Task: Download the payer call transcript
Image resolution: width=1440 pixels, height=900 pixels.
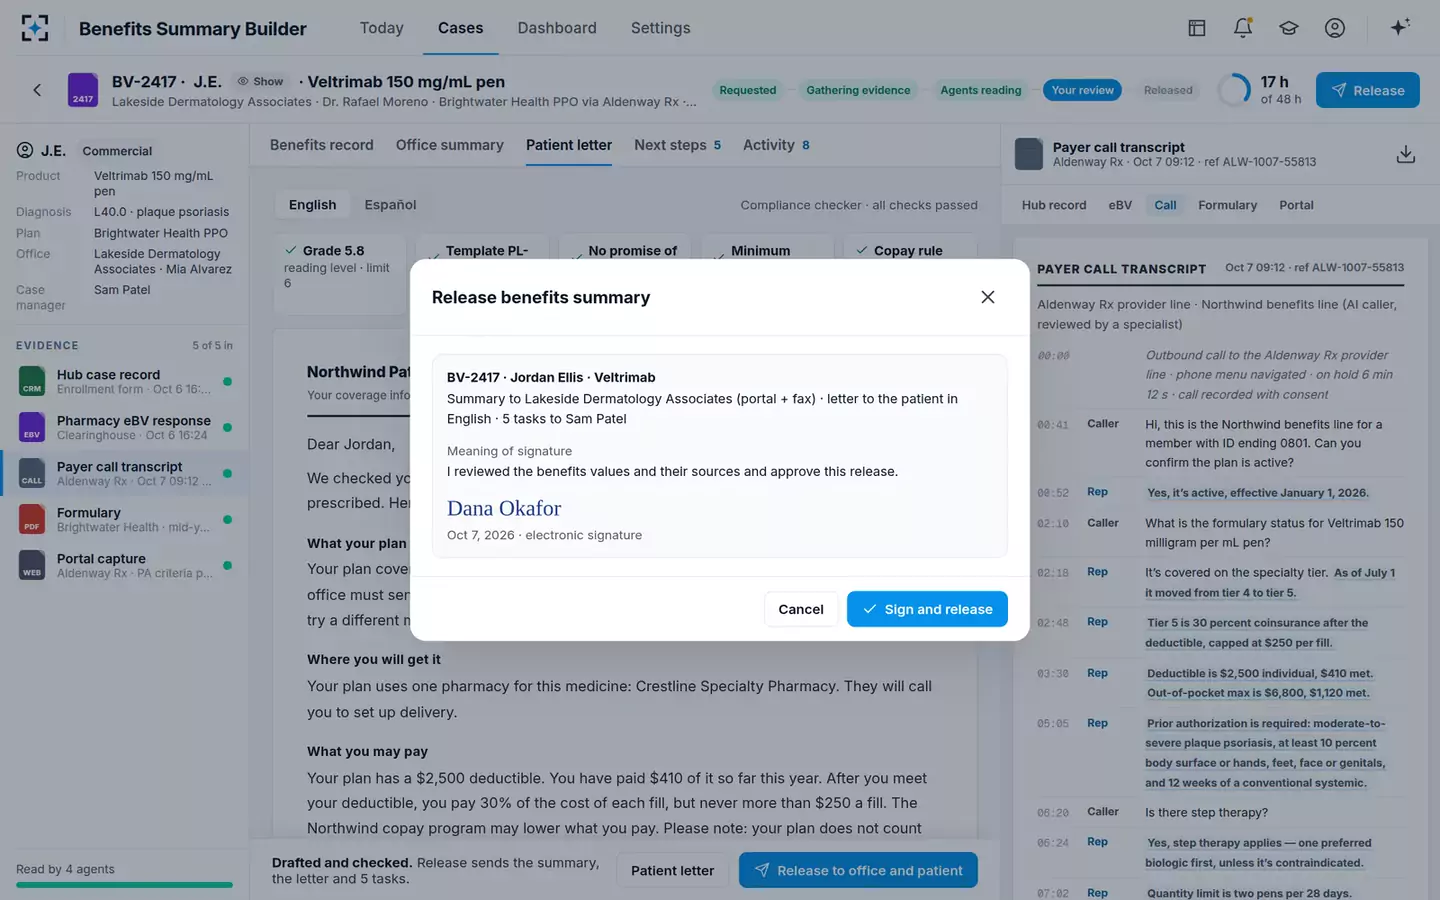Action: click(x=1405, y=154)
